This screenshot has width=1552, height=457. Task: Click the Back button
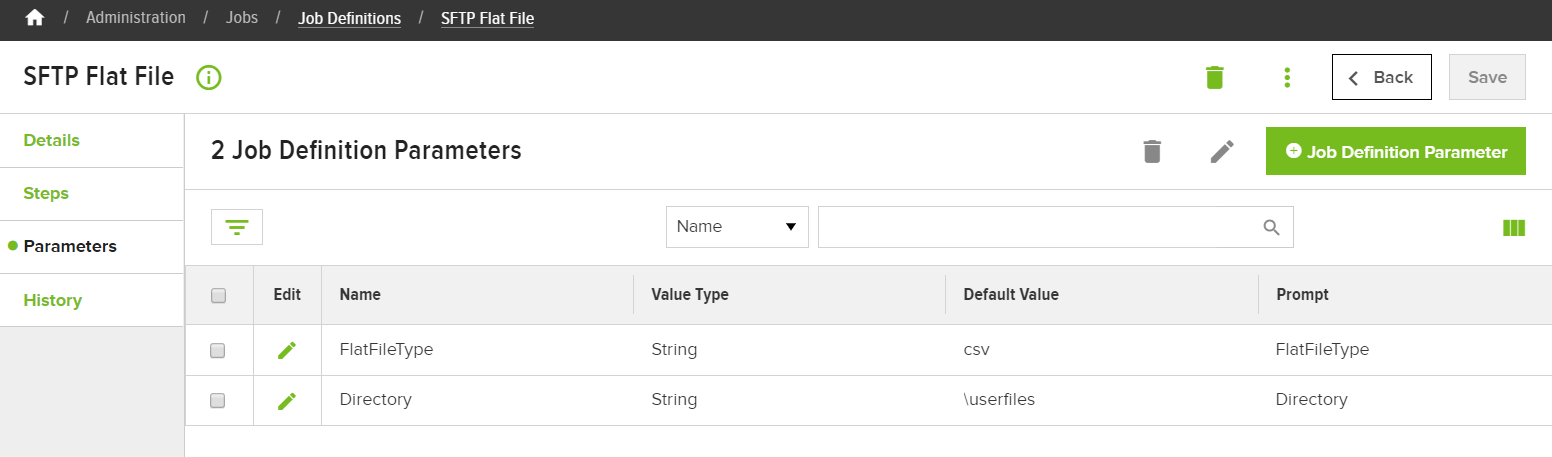point(1382,77)
